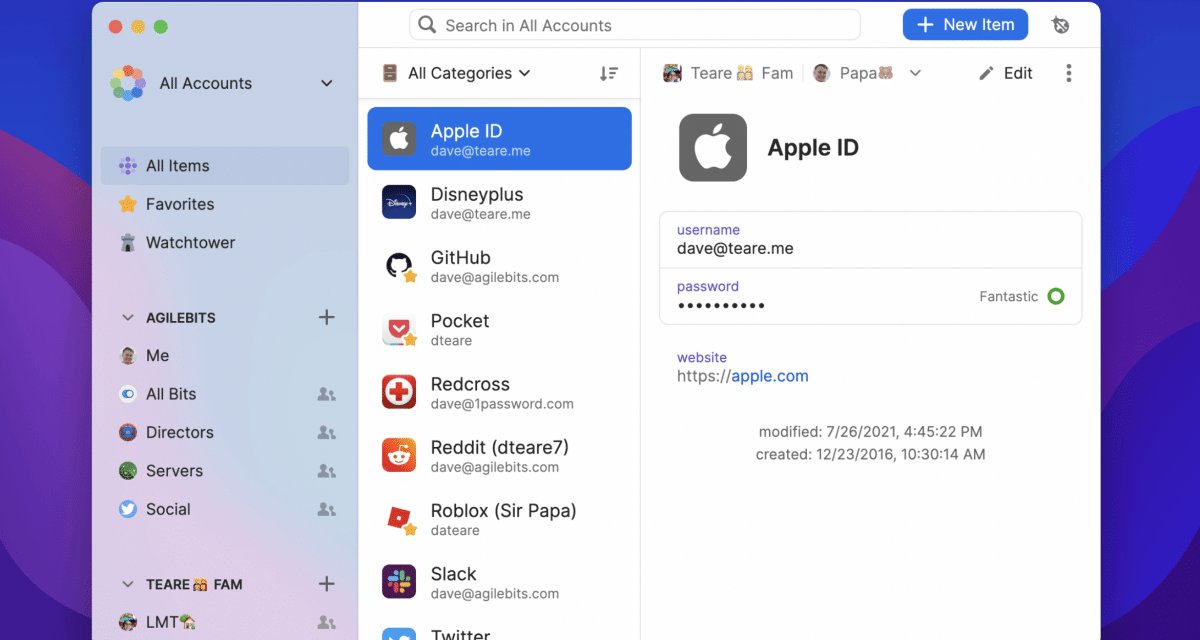Collapse the TEARE FAM section chevron
The width and height of the screenshot is (1200, 640).
coord(128,584)
